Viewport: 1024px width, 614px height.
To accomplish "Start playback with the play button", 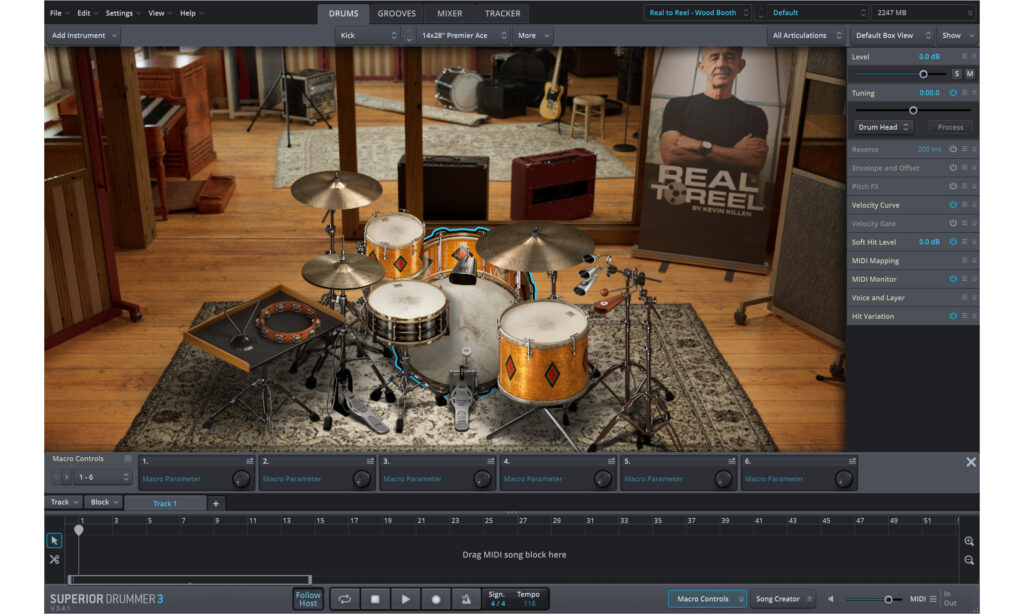I will [x=406, y=598].
